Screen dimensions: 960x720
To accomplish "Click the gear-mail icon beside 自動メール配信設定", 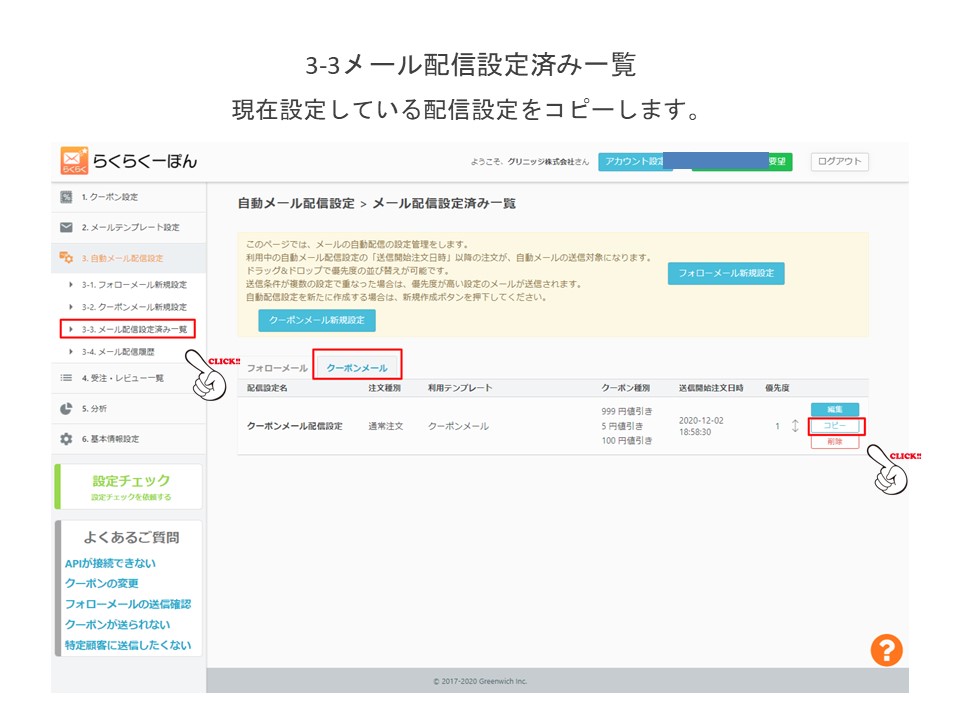I will [66, 258].
